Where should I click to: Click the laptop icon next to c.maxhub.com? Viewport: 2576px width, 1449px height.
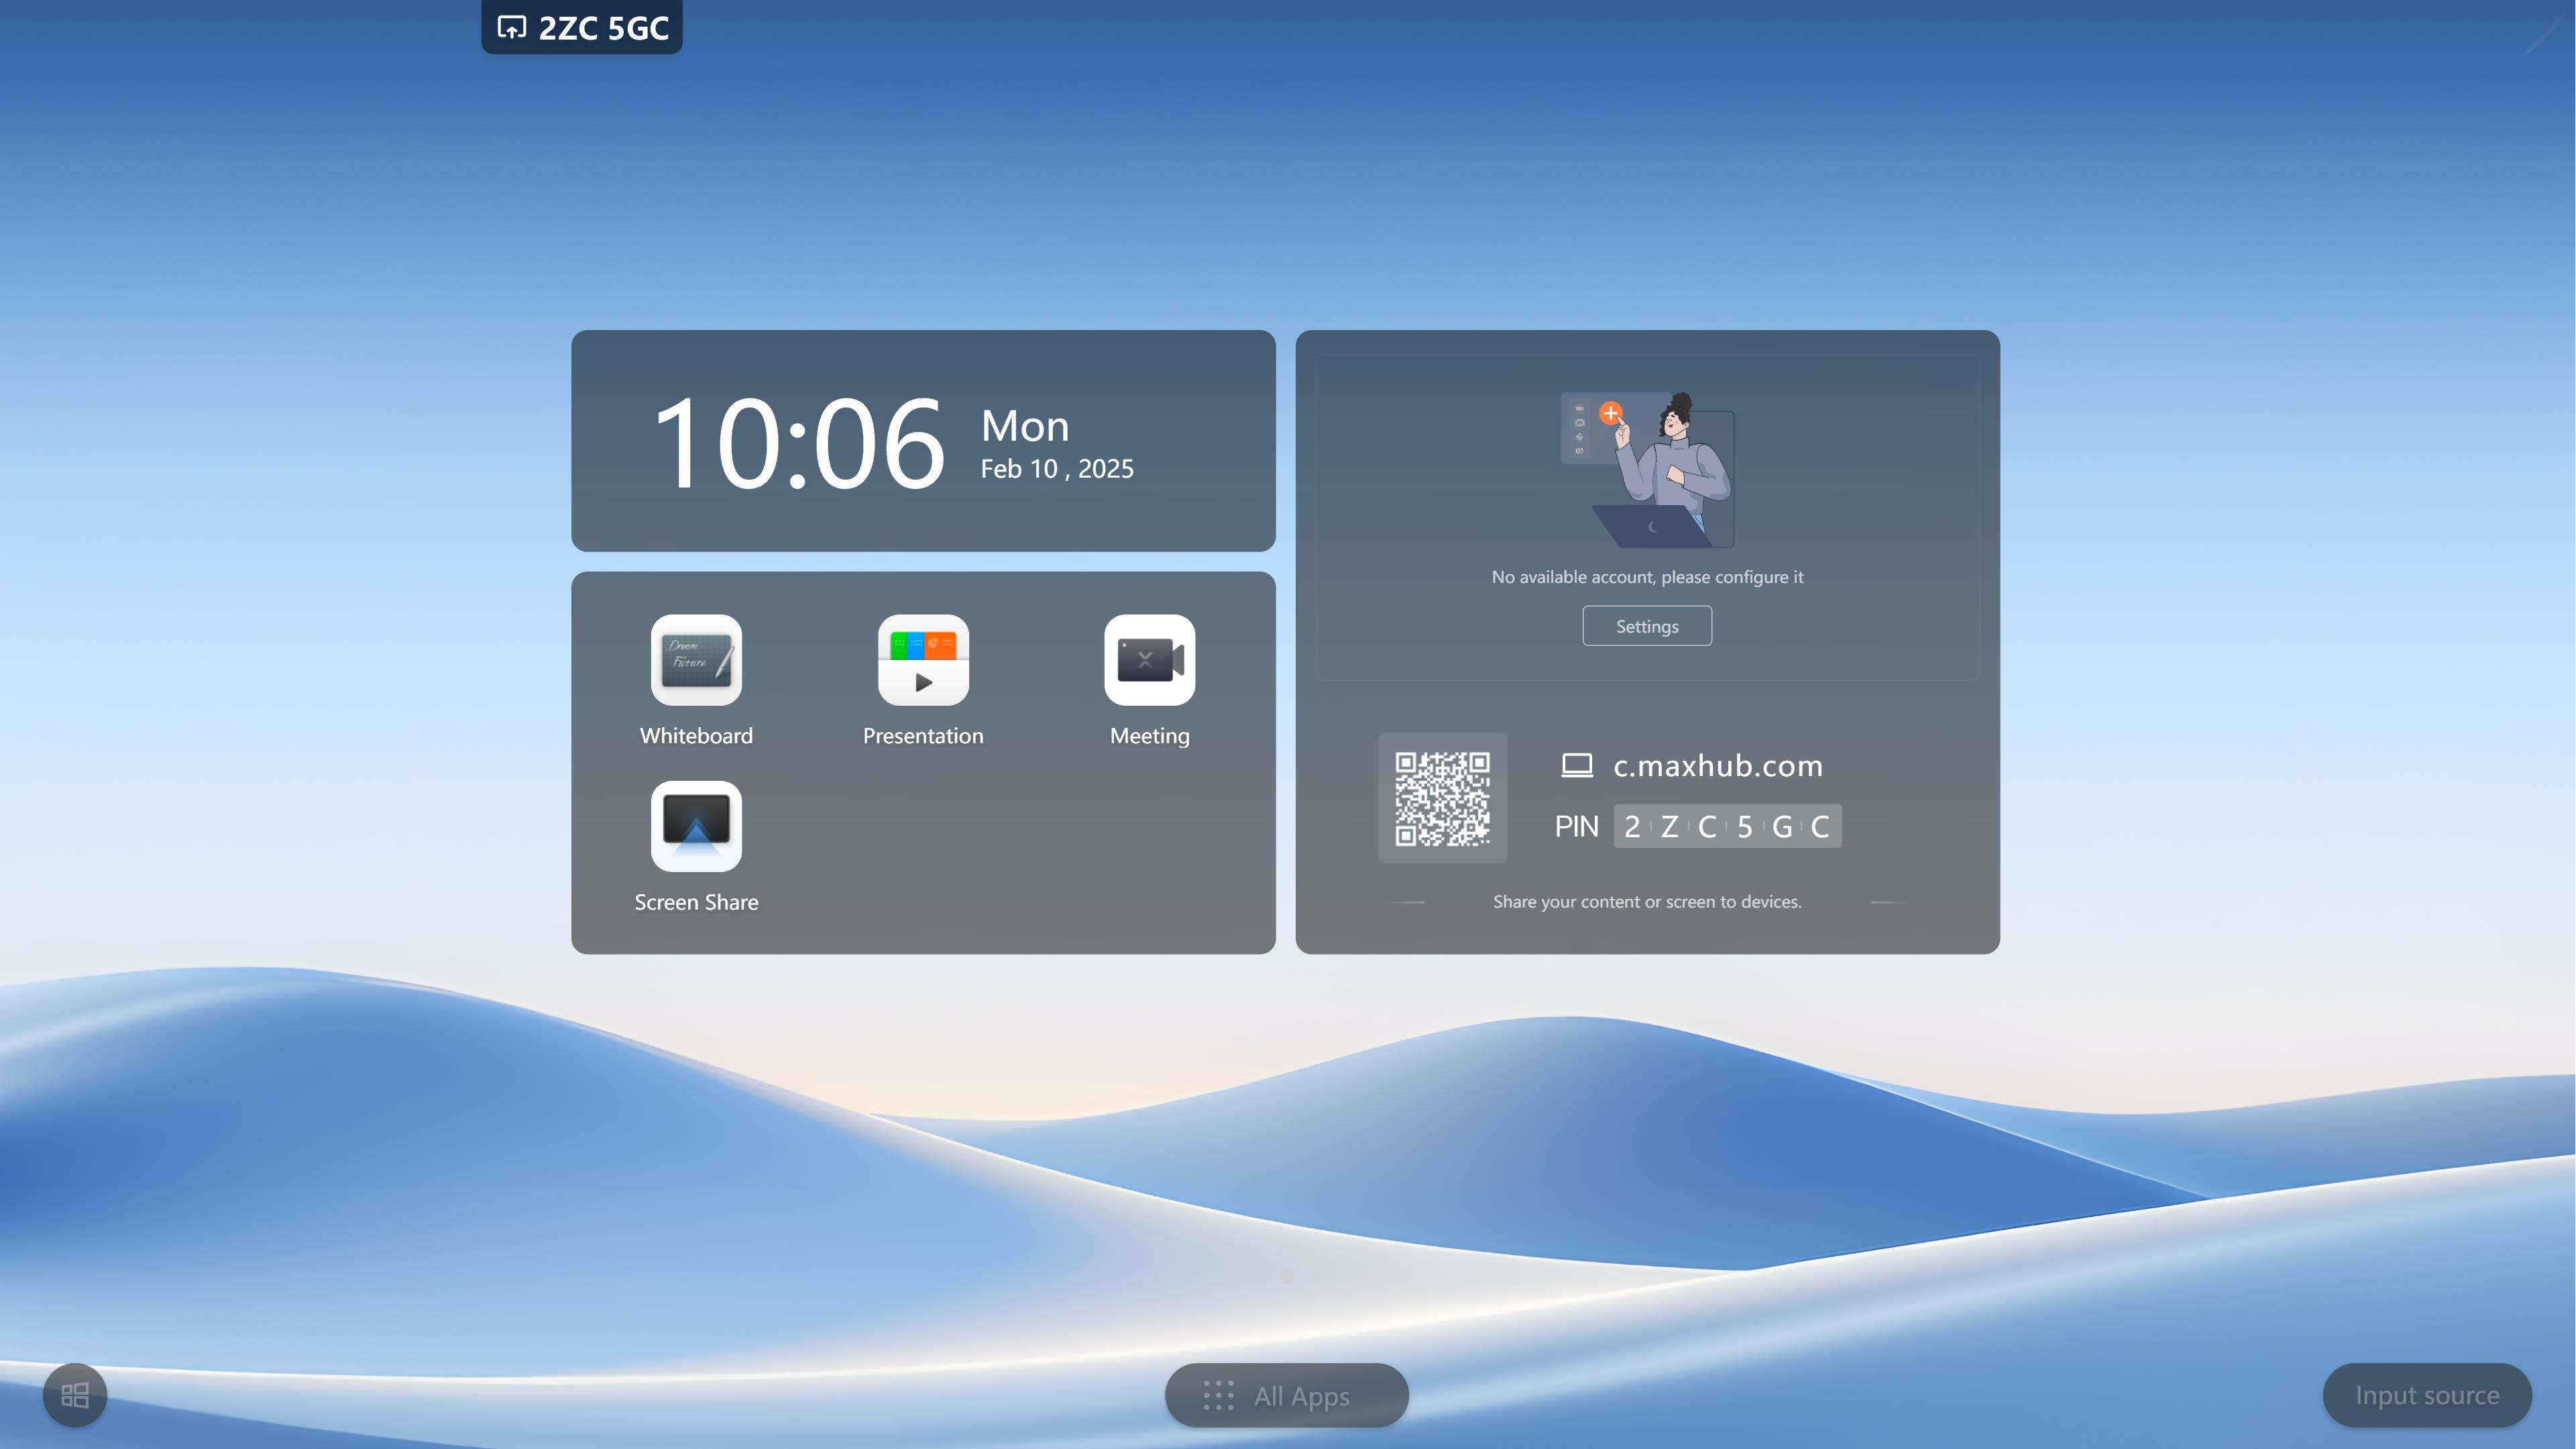[x=1577, y=765]
